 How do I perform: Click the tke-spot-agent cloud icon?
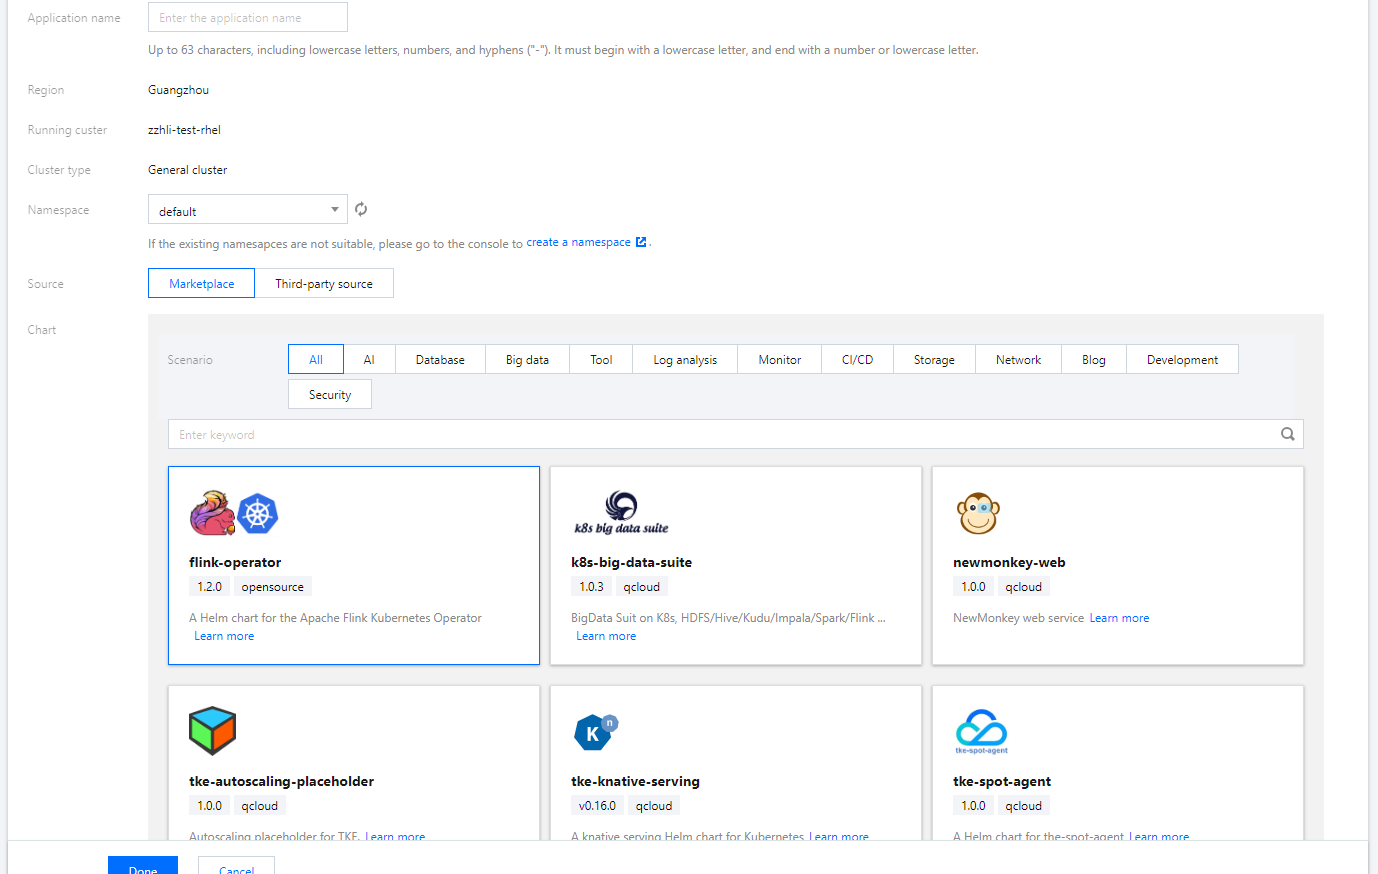point(981,731)
